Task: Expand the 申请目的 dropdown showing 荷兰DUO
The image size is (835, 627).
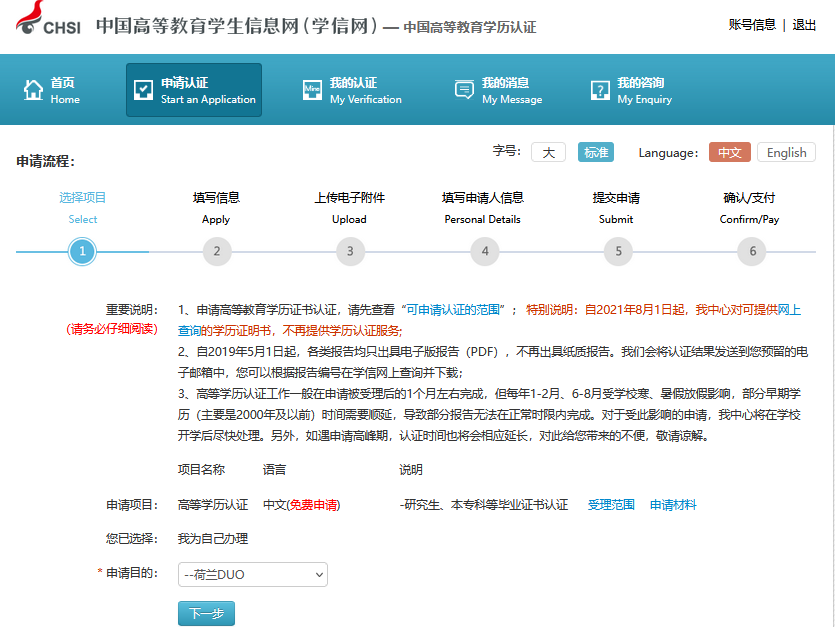Action: click(253, 575)
